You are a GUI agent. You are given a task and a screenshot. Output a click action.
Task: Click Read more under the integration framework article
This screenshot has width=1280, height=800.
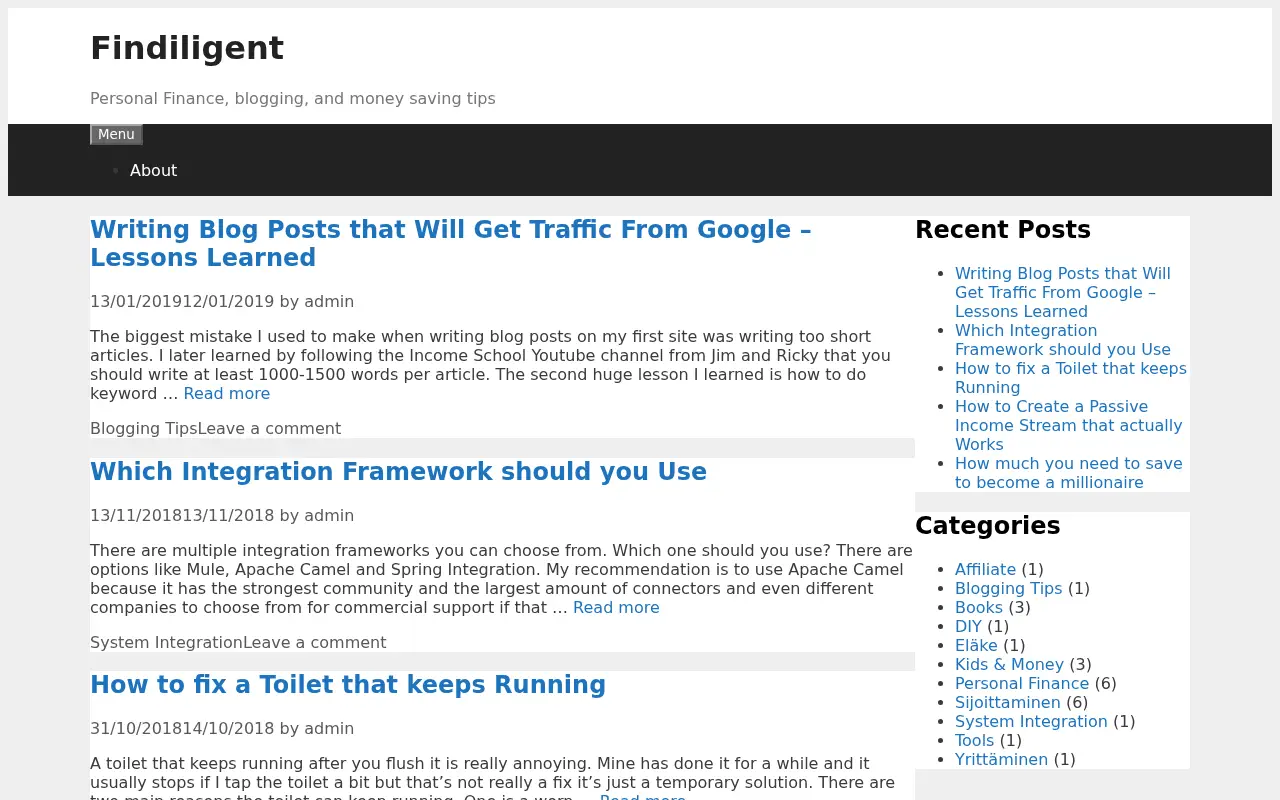pyautogui.click(x=616, y=607)
